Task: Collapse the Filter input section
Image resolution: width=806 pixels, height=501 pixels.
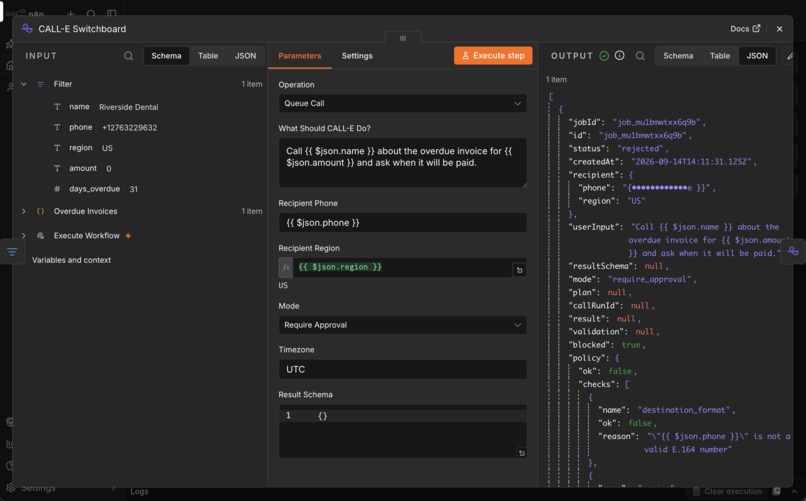Action: click(x=24, y=84)
